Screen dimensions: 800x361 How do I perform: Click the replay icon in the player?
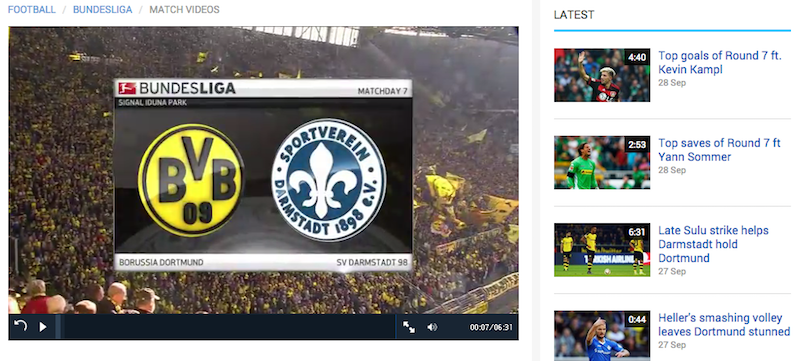click(x=20, y=326)
